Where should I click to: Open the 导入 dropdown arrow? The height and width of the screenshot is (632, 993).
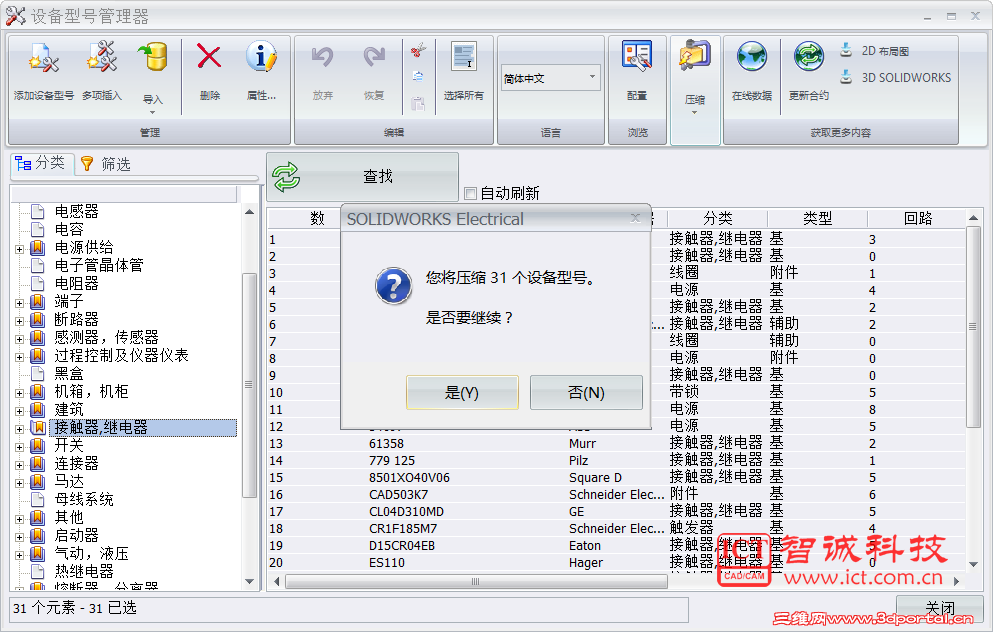[153, 112]
